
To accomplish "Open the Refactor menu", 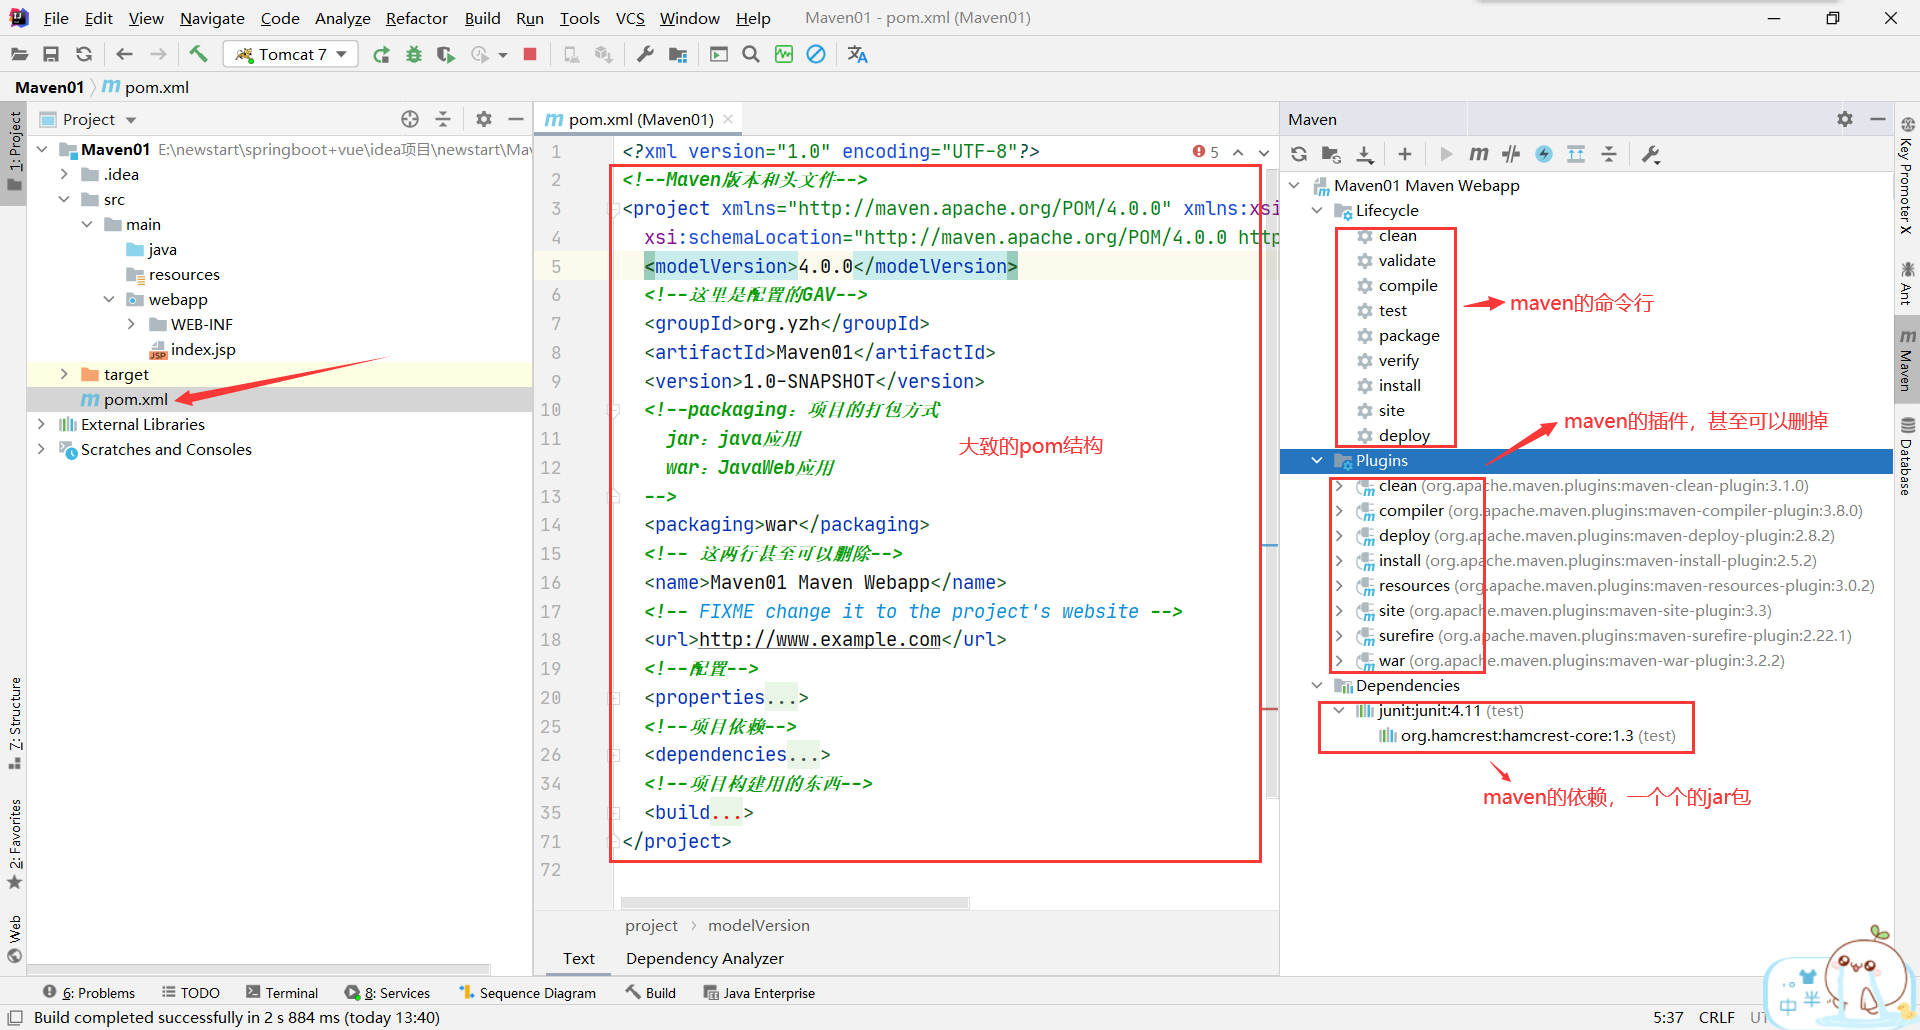I will [416, 18].
